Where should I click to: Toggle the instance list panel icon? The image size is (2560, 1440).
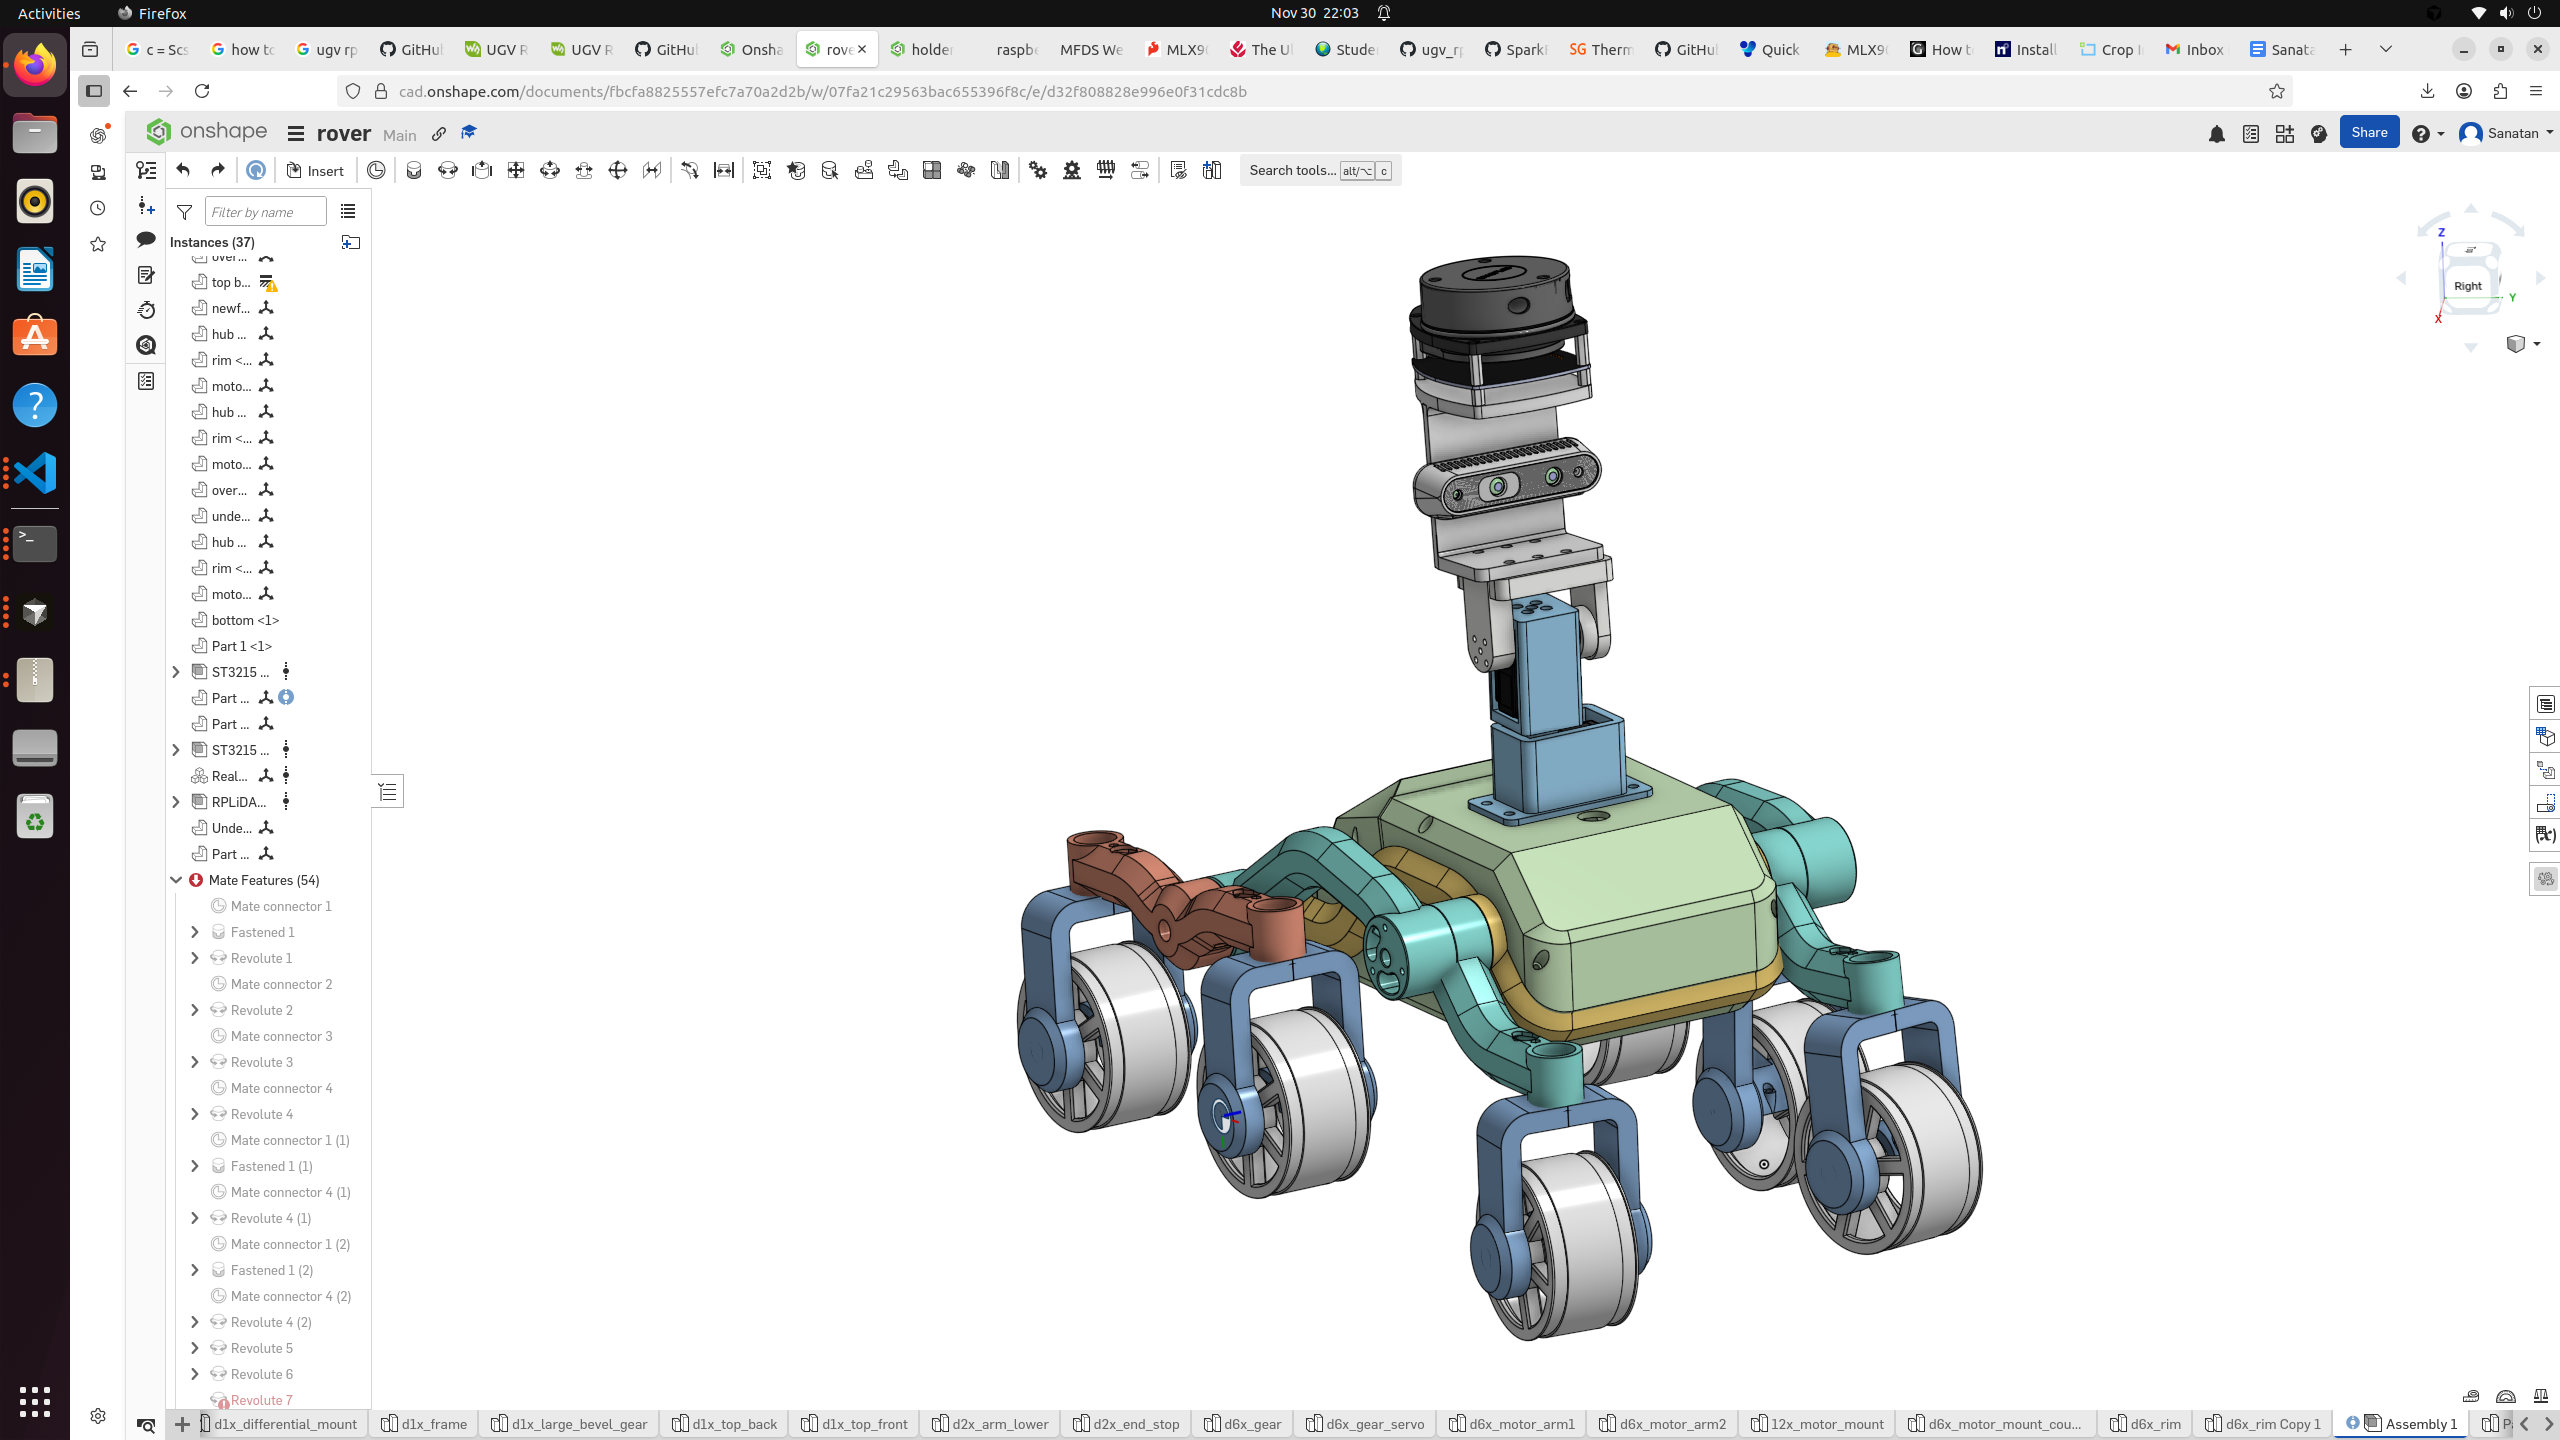[146, 171]
